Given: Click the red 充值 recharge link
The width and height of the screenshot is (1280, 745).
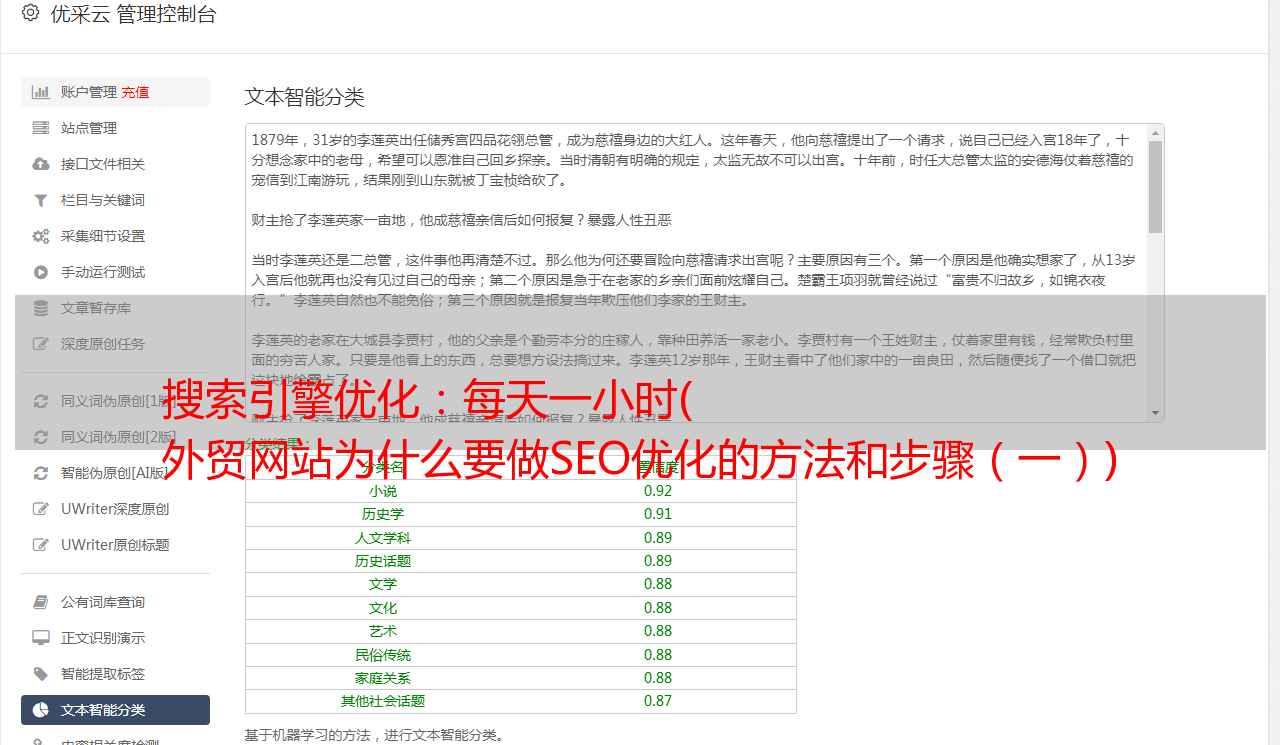Looking at the screenshot, I should pos(136,92).
